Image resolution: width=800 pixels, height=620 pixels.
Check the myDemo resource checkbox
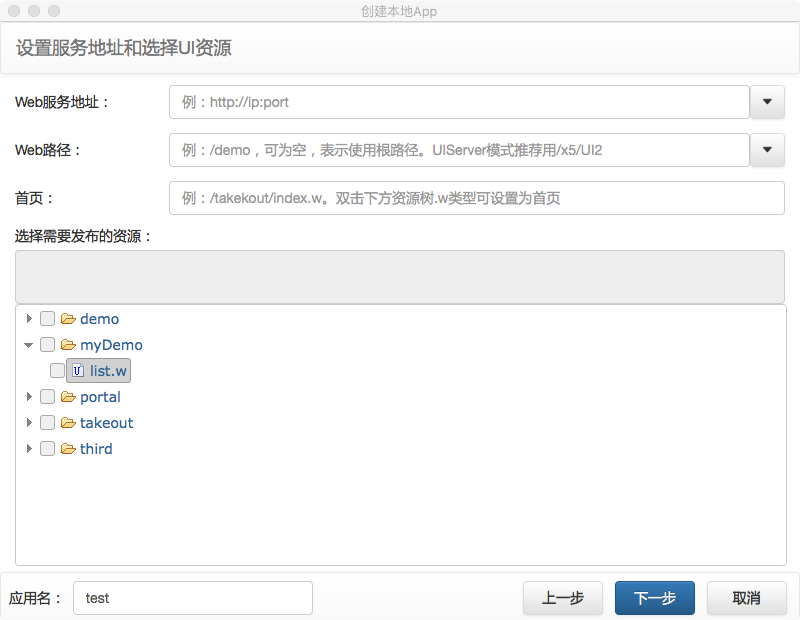tap(47, 344)
